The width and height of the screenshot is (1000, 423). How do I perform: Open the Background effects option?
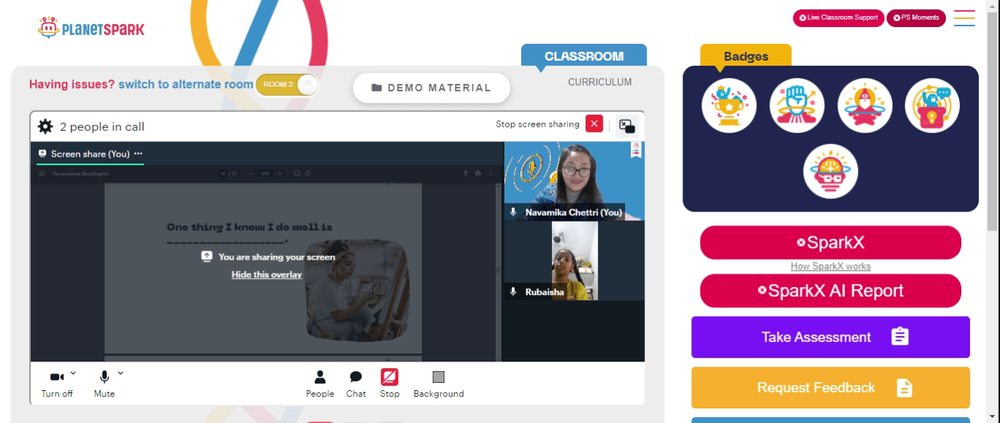click(439, 384)
